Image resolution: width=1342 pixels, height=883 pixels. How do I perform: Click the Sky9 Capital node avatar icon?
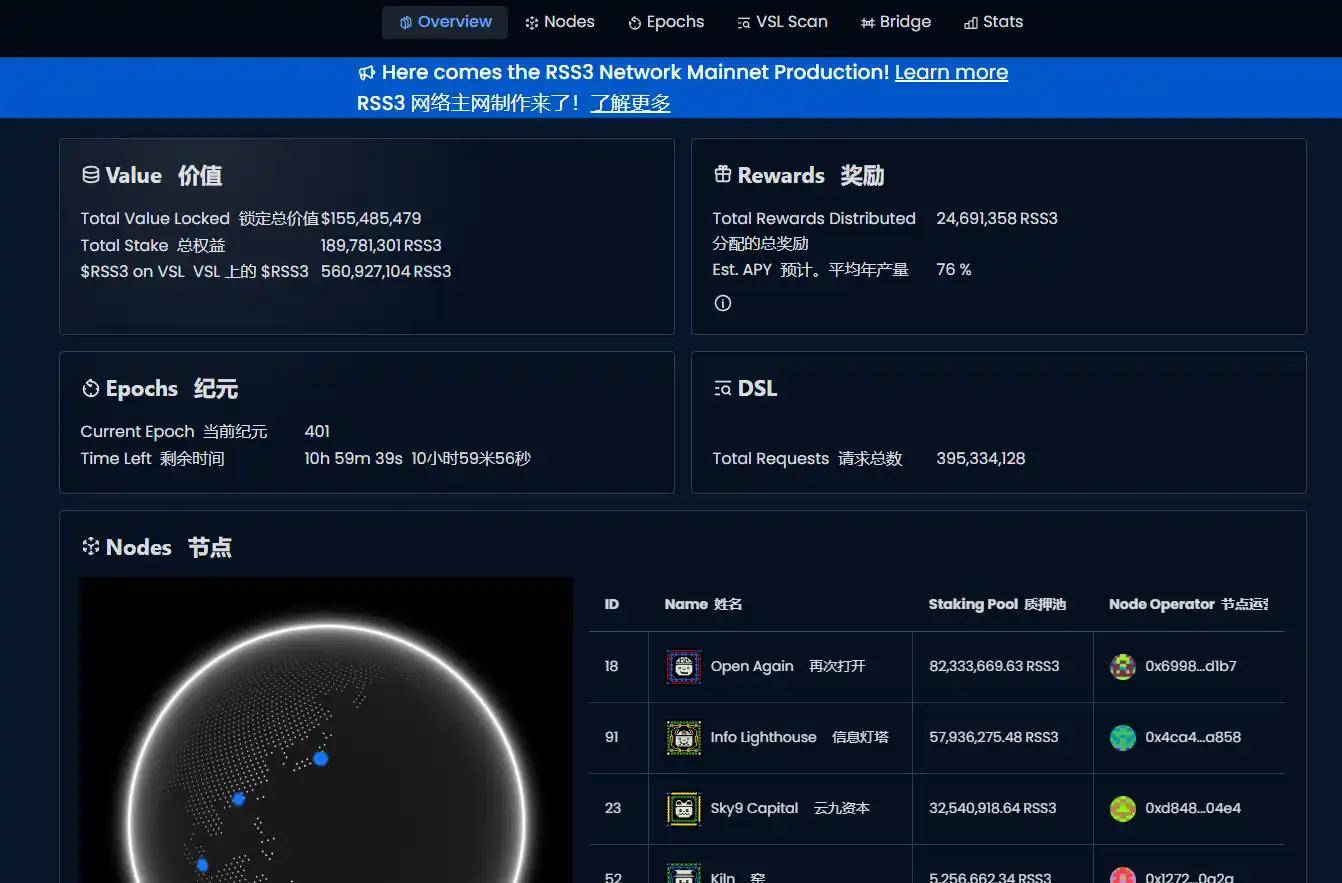[684, 809]
